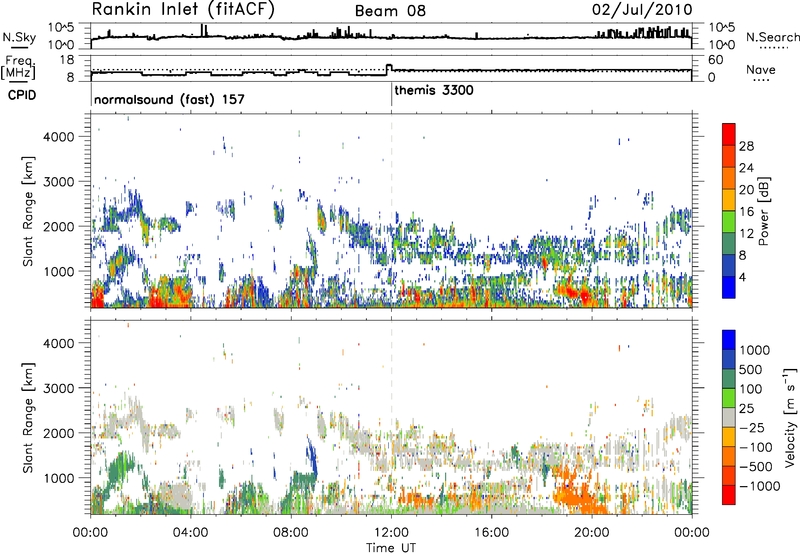Viewport: 800px width, 554px height.
Task: Click the "28" power colorbar tick
Action: coord(746,146)
